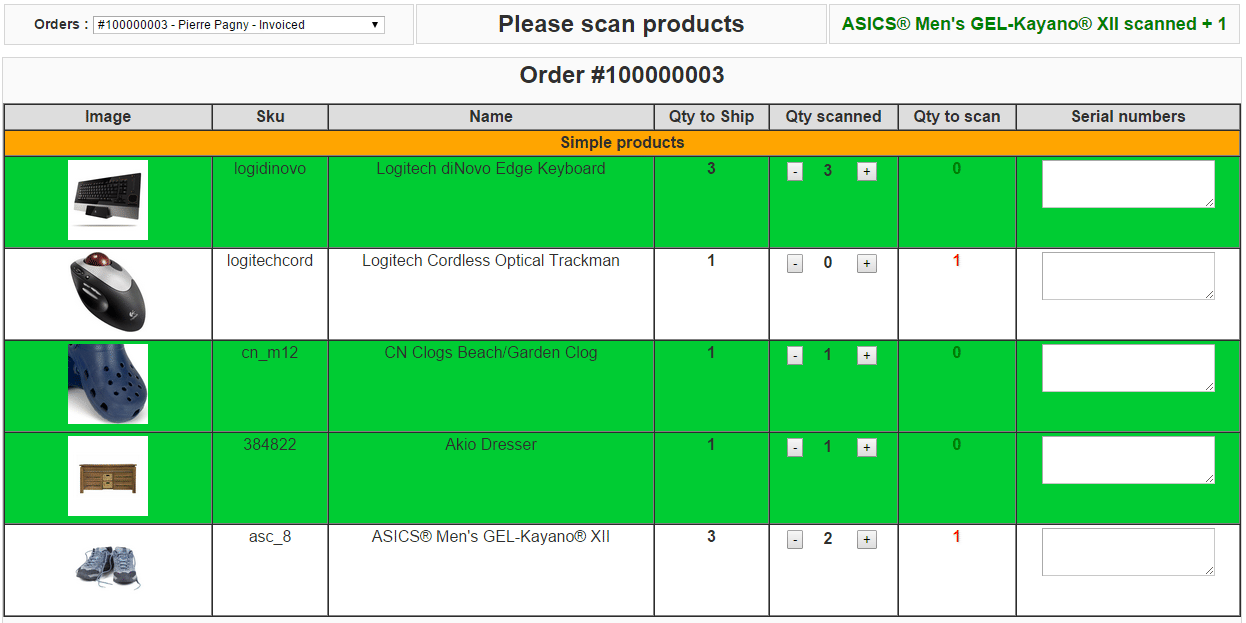
Task: Click product name Akio Dresser
Action: (x=491, y=445)
